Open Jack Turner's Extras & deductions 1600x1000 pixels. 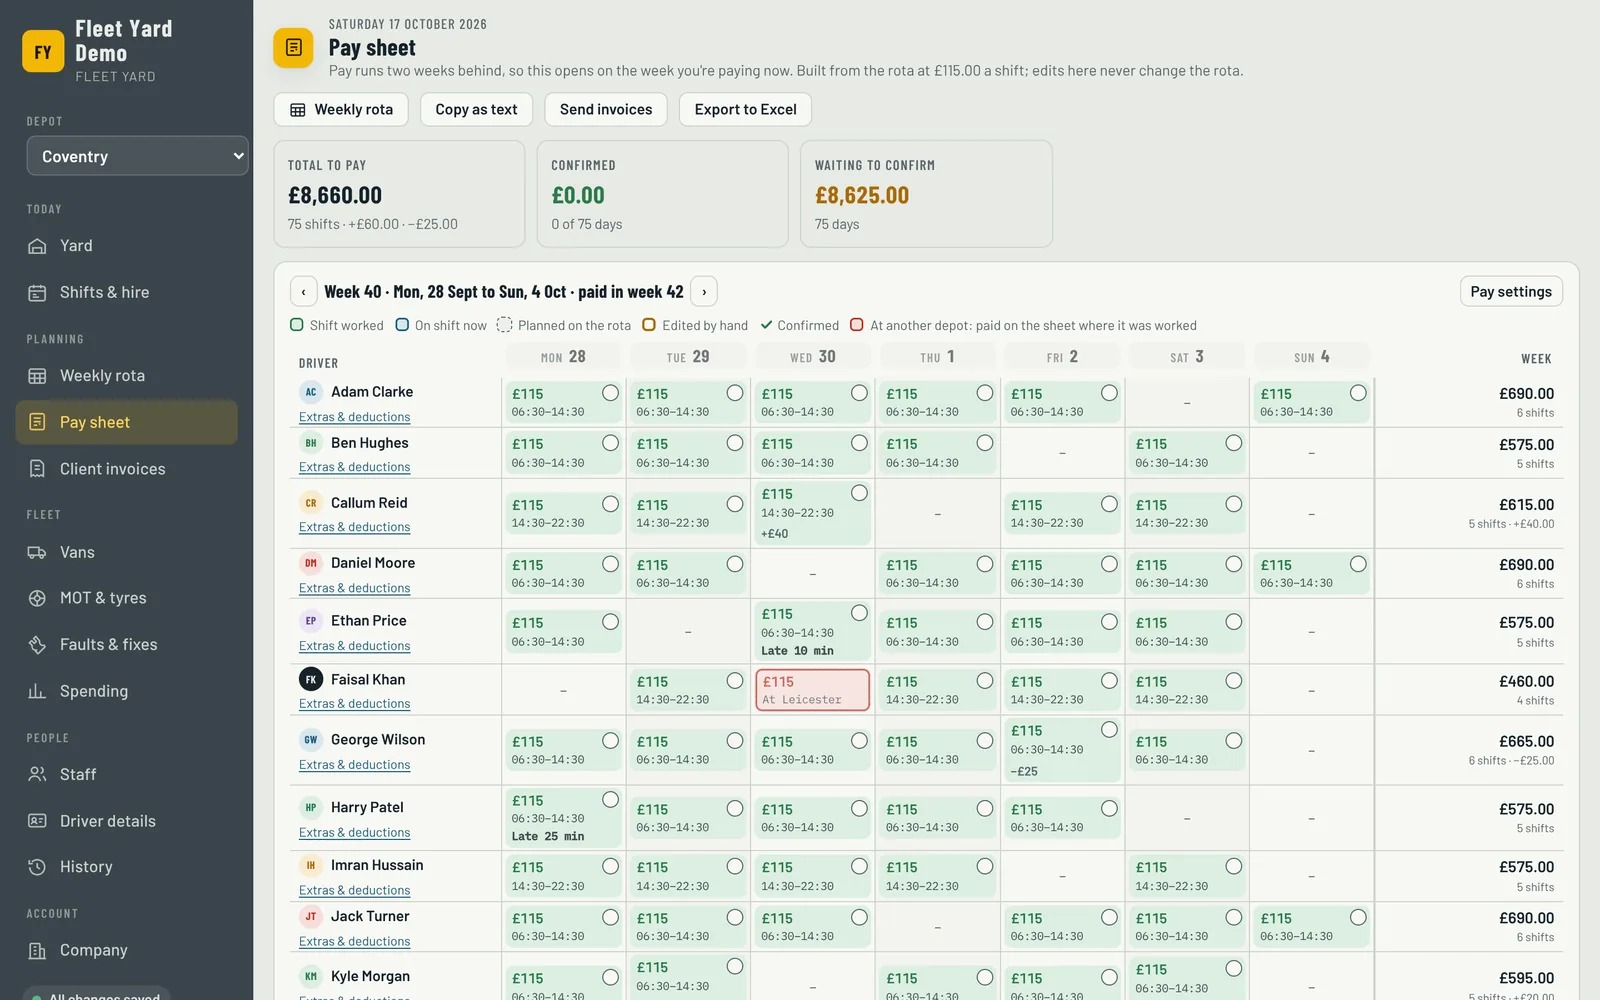tap(354, 941)
